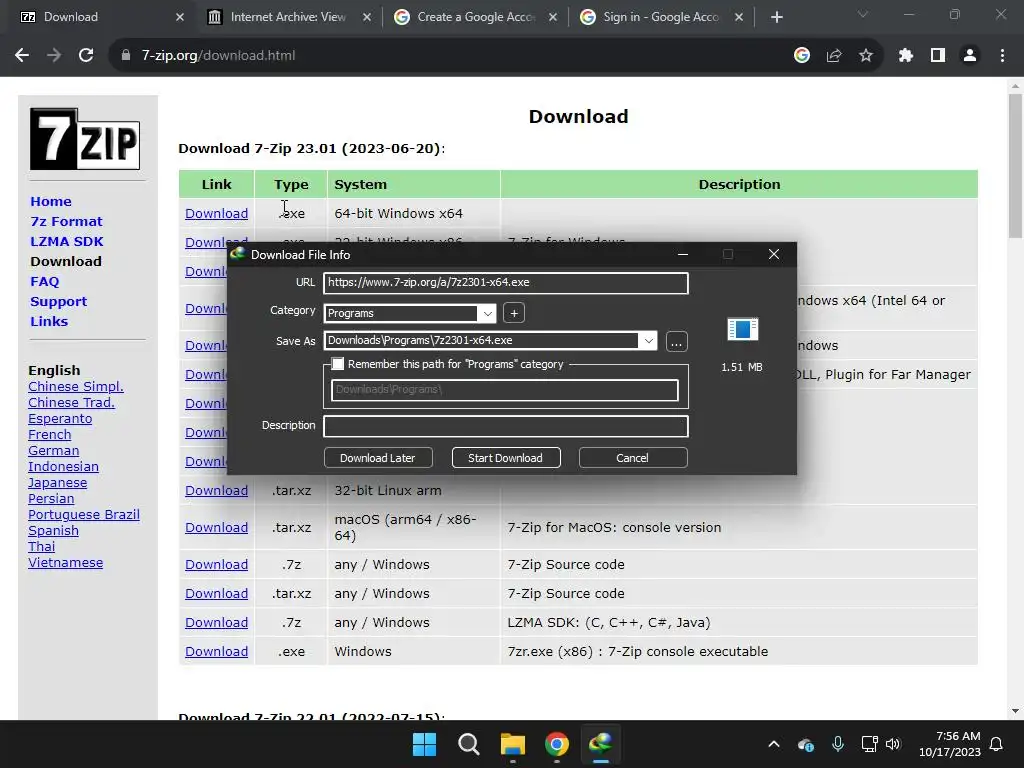The image size is (1024, 768).
Task: Expand the Save As path dropdown
Action: click(648, 341)
